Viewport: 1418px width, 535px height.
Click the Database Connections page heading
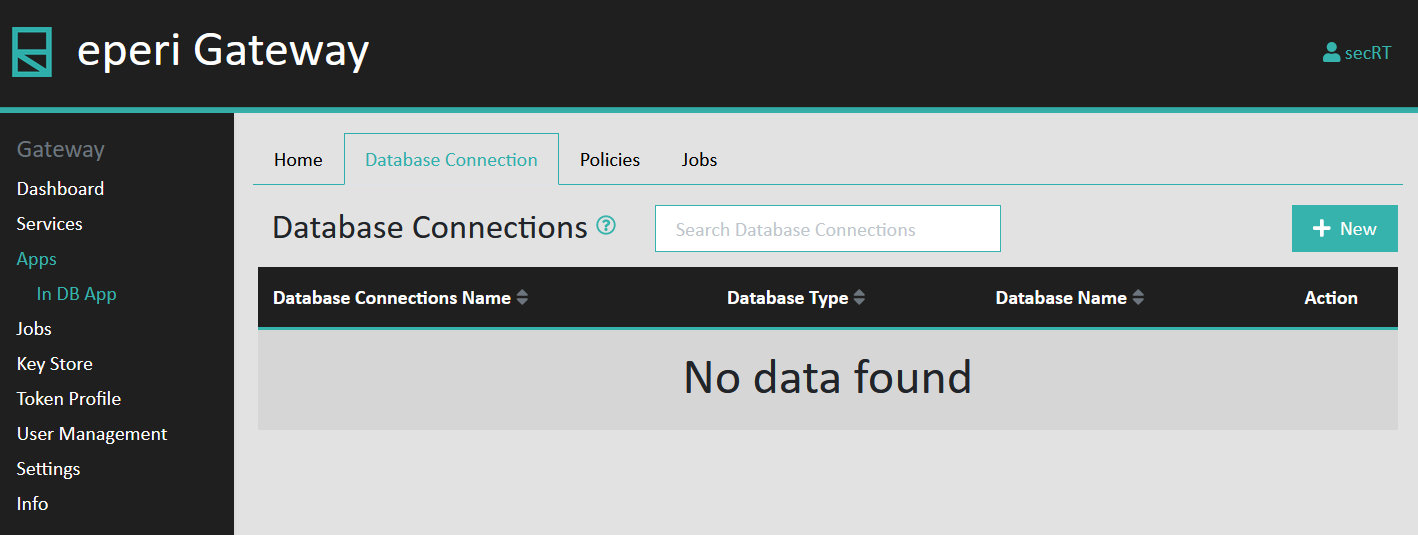click(x=430, y=228)
